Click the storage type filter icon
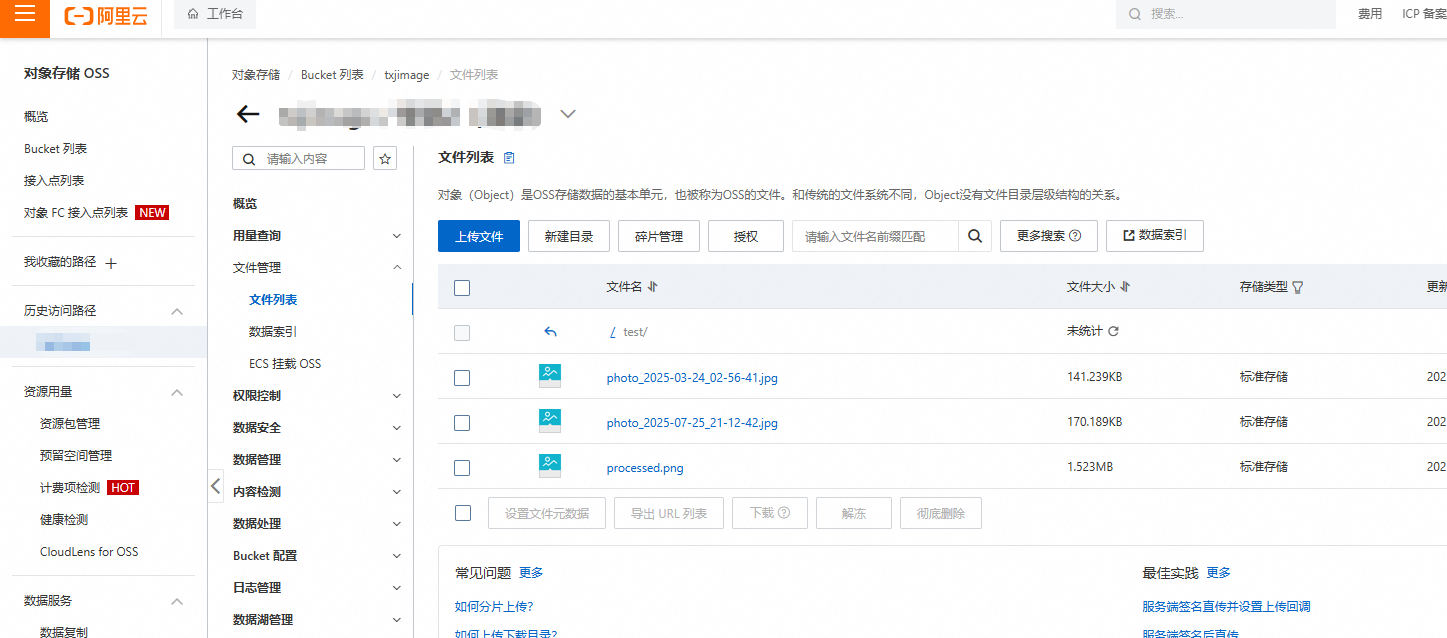Viewport: 1447px width, 638px height. point(1298,287)
